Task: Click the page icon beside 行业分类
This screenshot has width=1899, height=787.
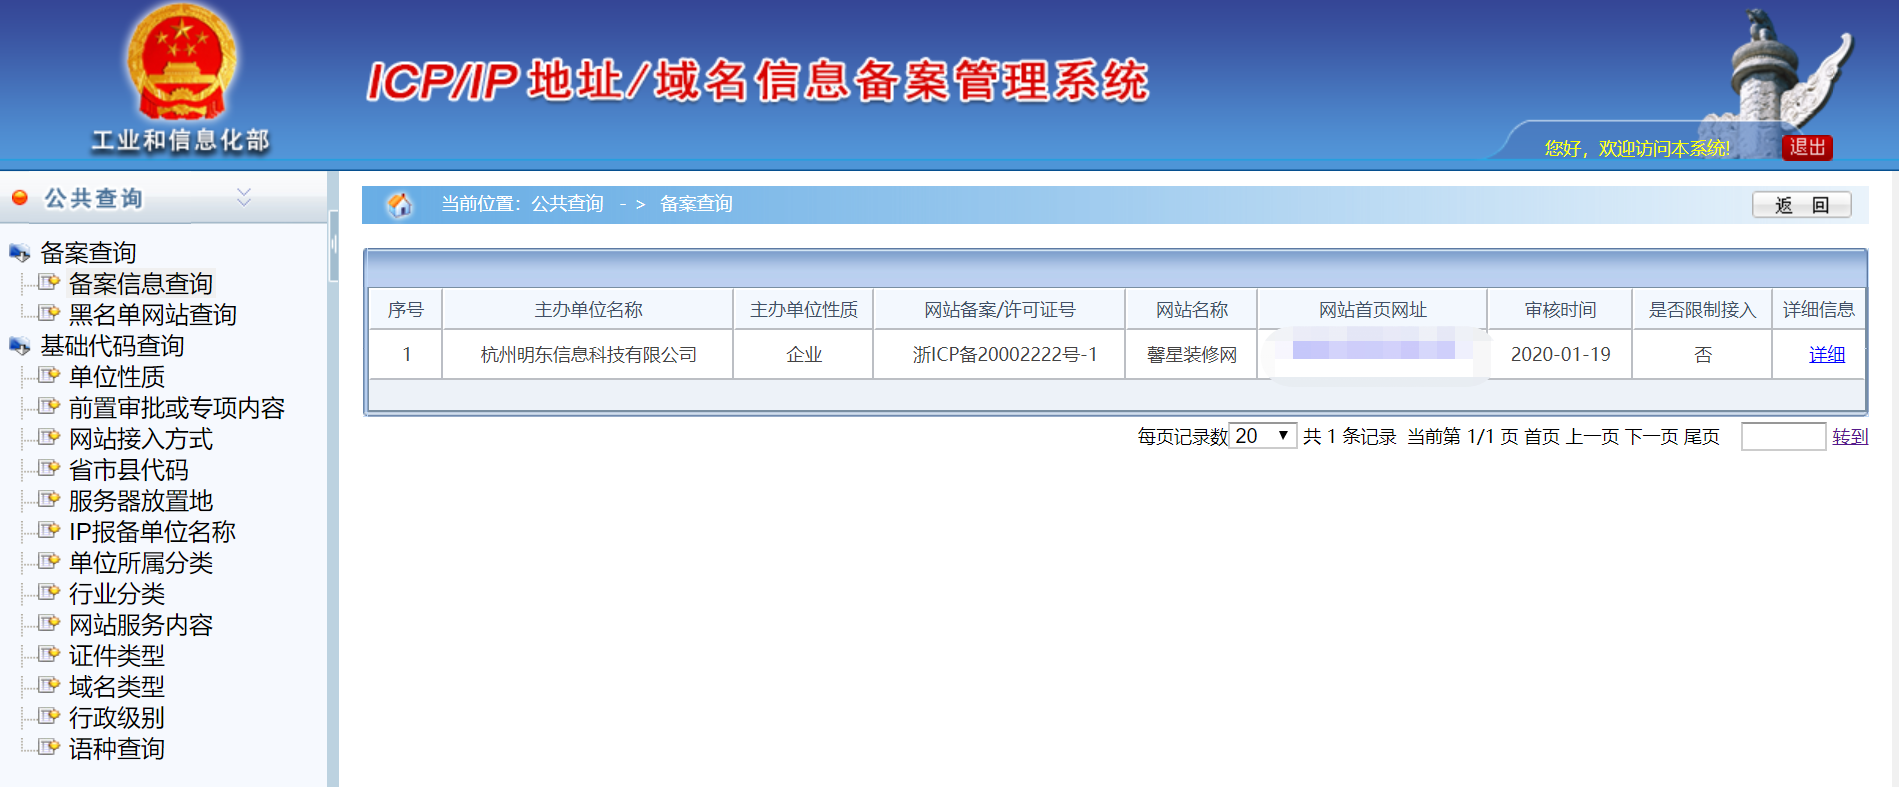Action: click(x=49, y=592)
